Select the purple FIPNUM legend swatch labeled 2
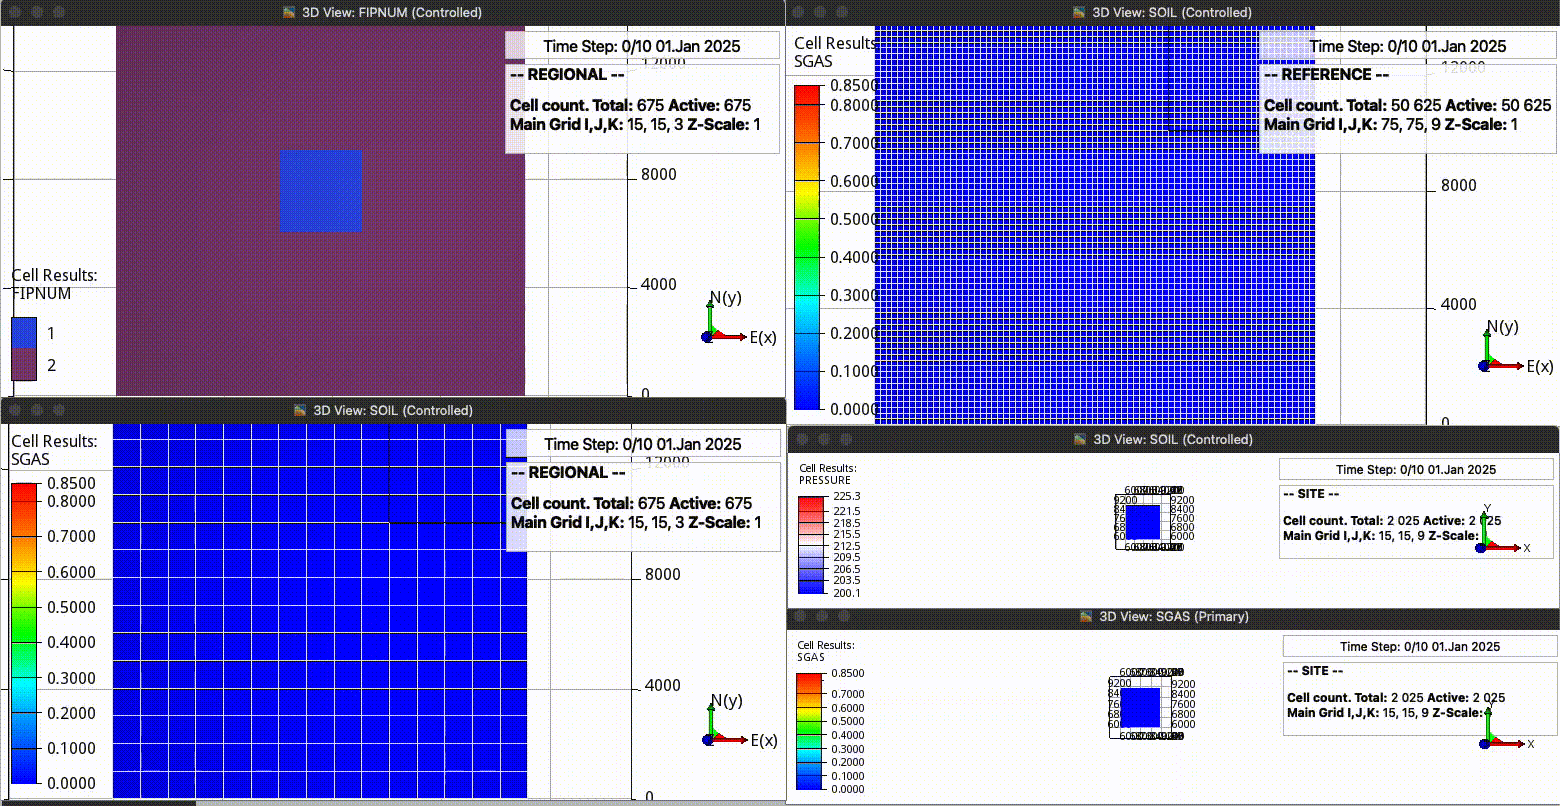1560x806 pixels. tap(24, 365)
